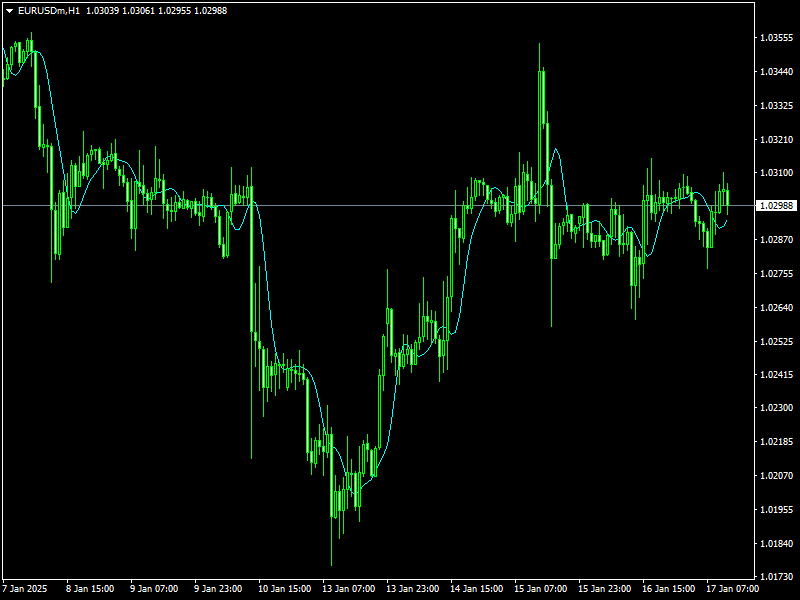Click the 10 Jan 15:00 time label
This screenshot has width=800, height=600.
(285, 589)
